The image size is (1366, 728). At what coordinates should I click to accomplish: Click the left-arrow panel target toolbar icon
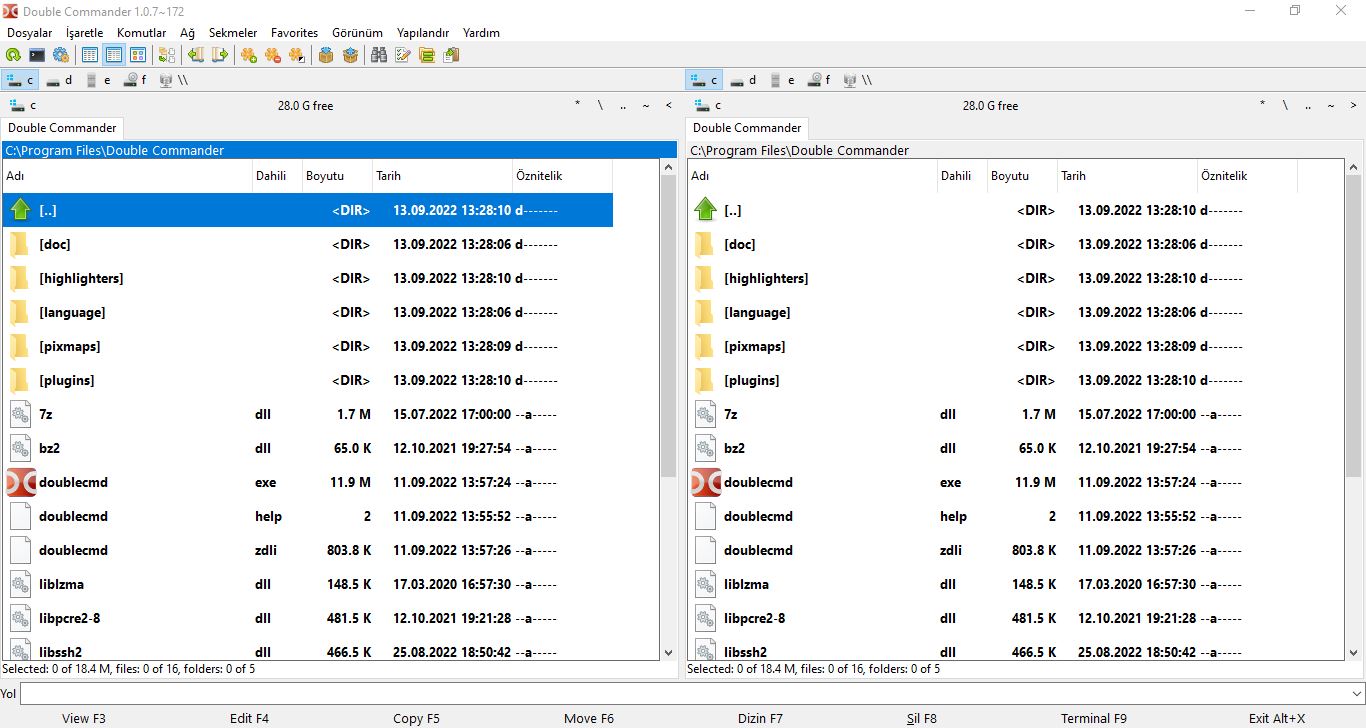(x=196, y=55)
